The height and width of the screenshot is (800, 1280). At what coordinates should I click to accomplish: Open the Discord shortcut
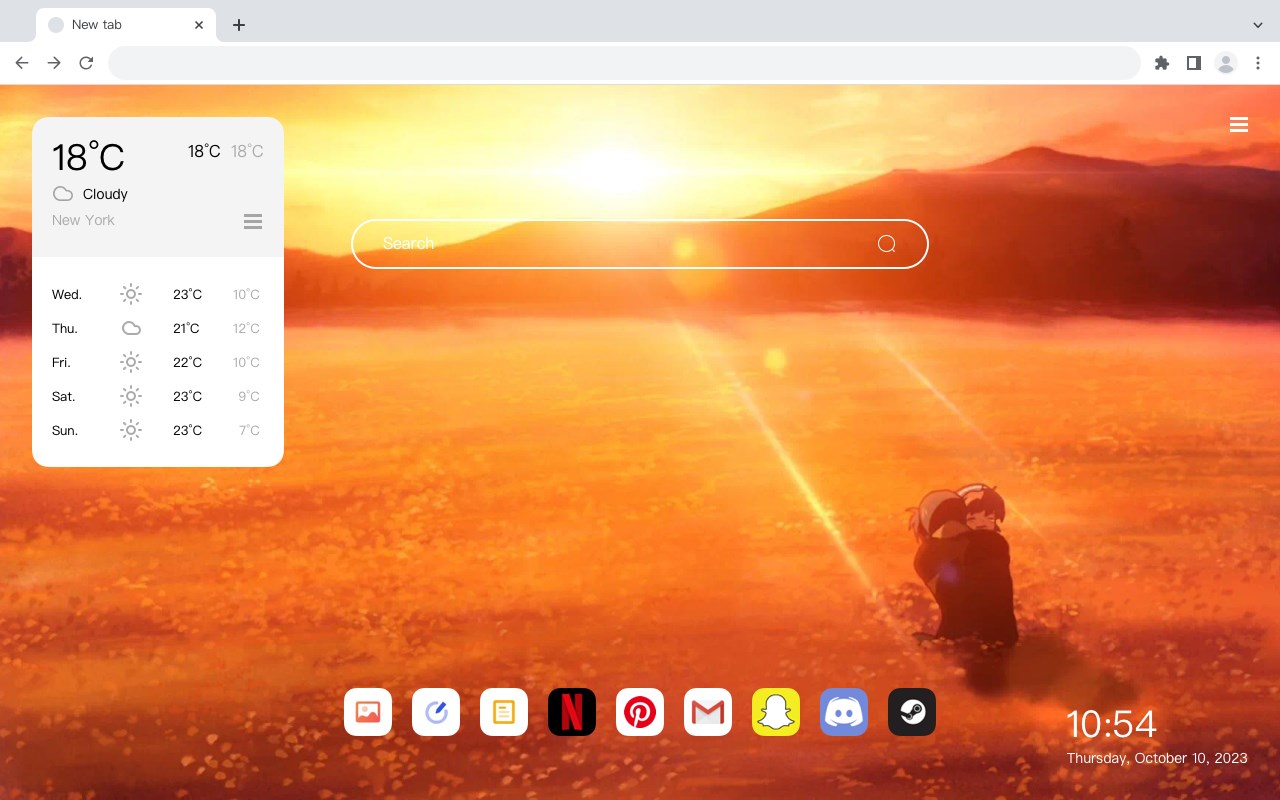click(x=844, y=712)
